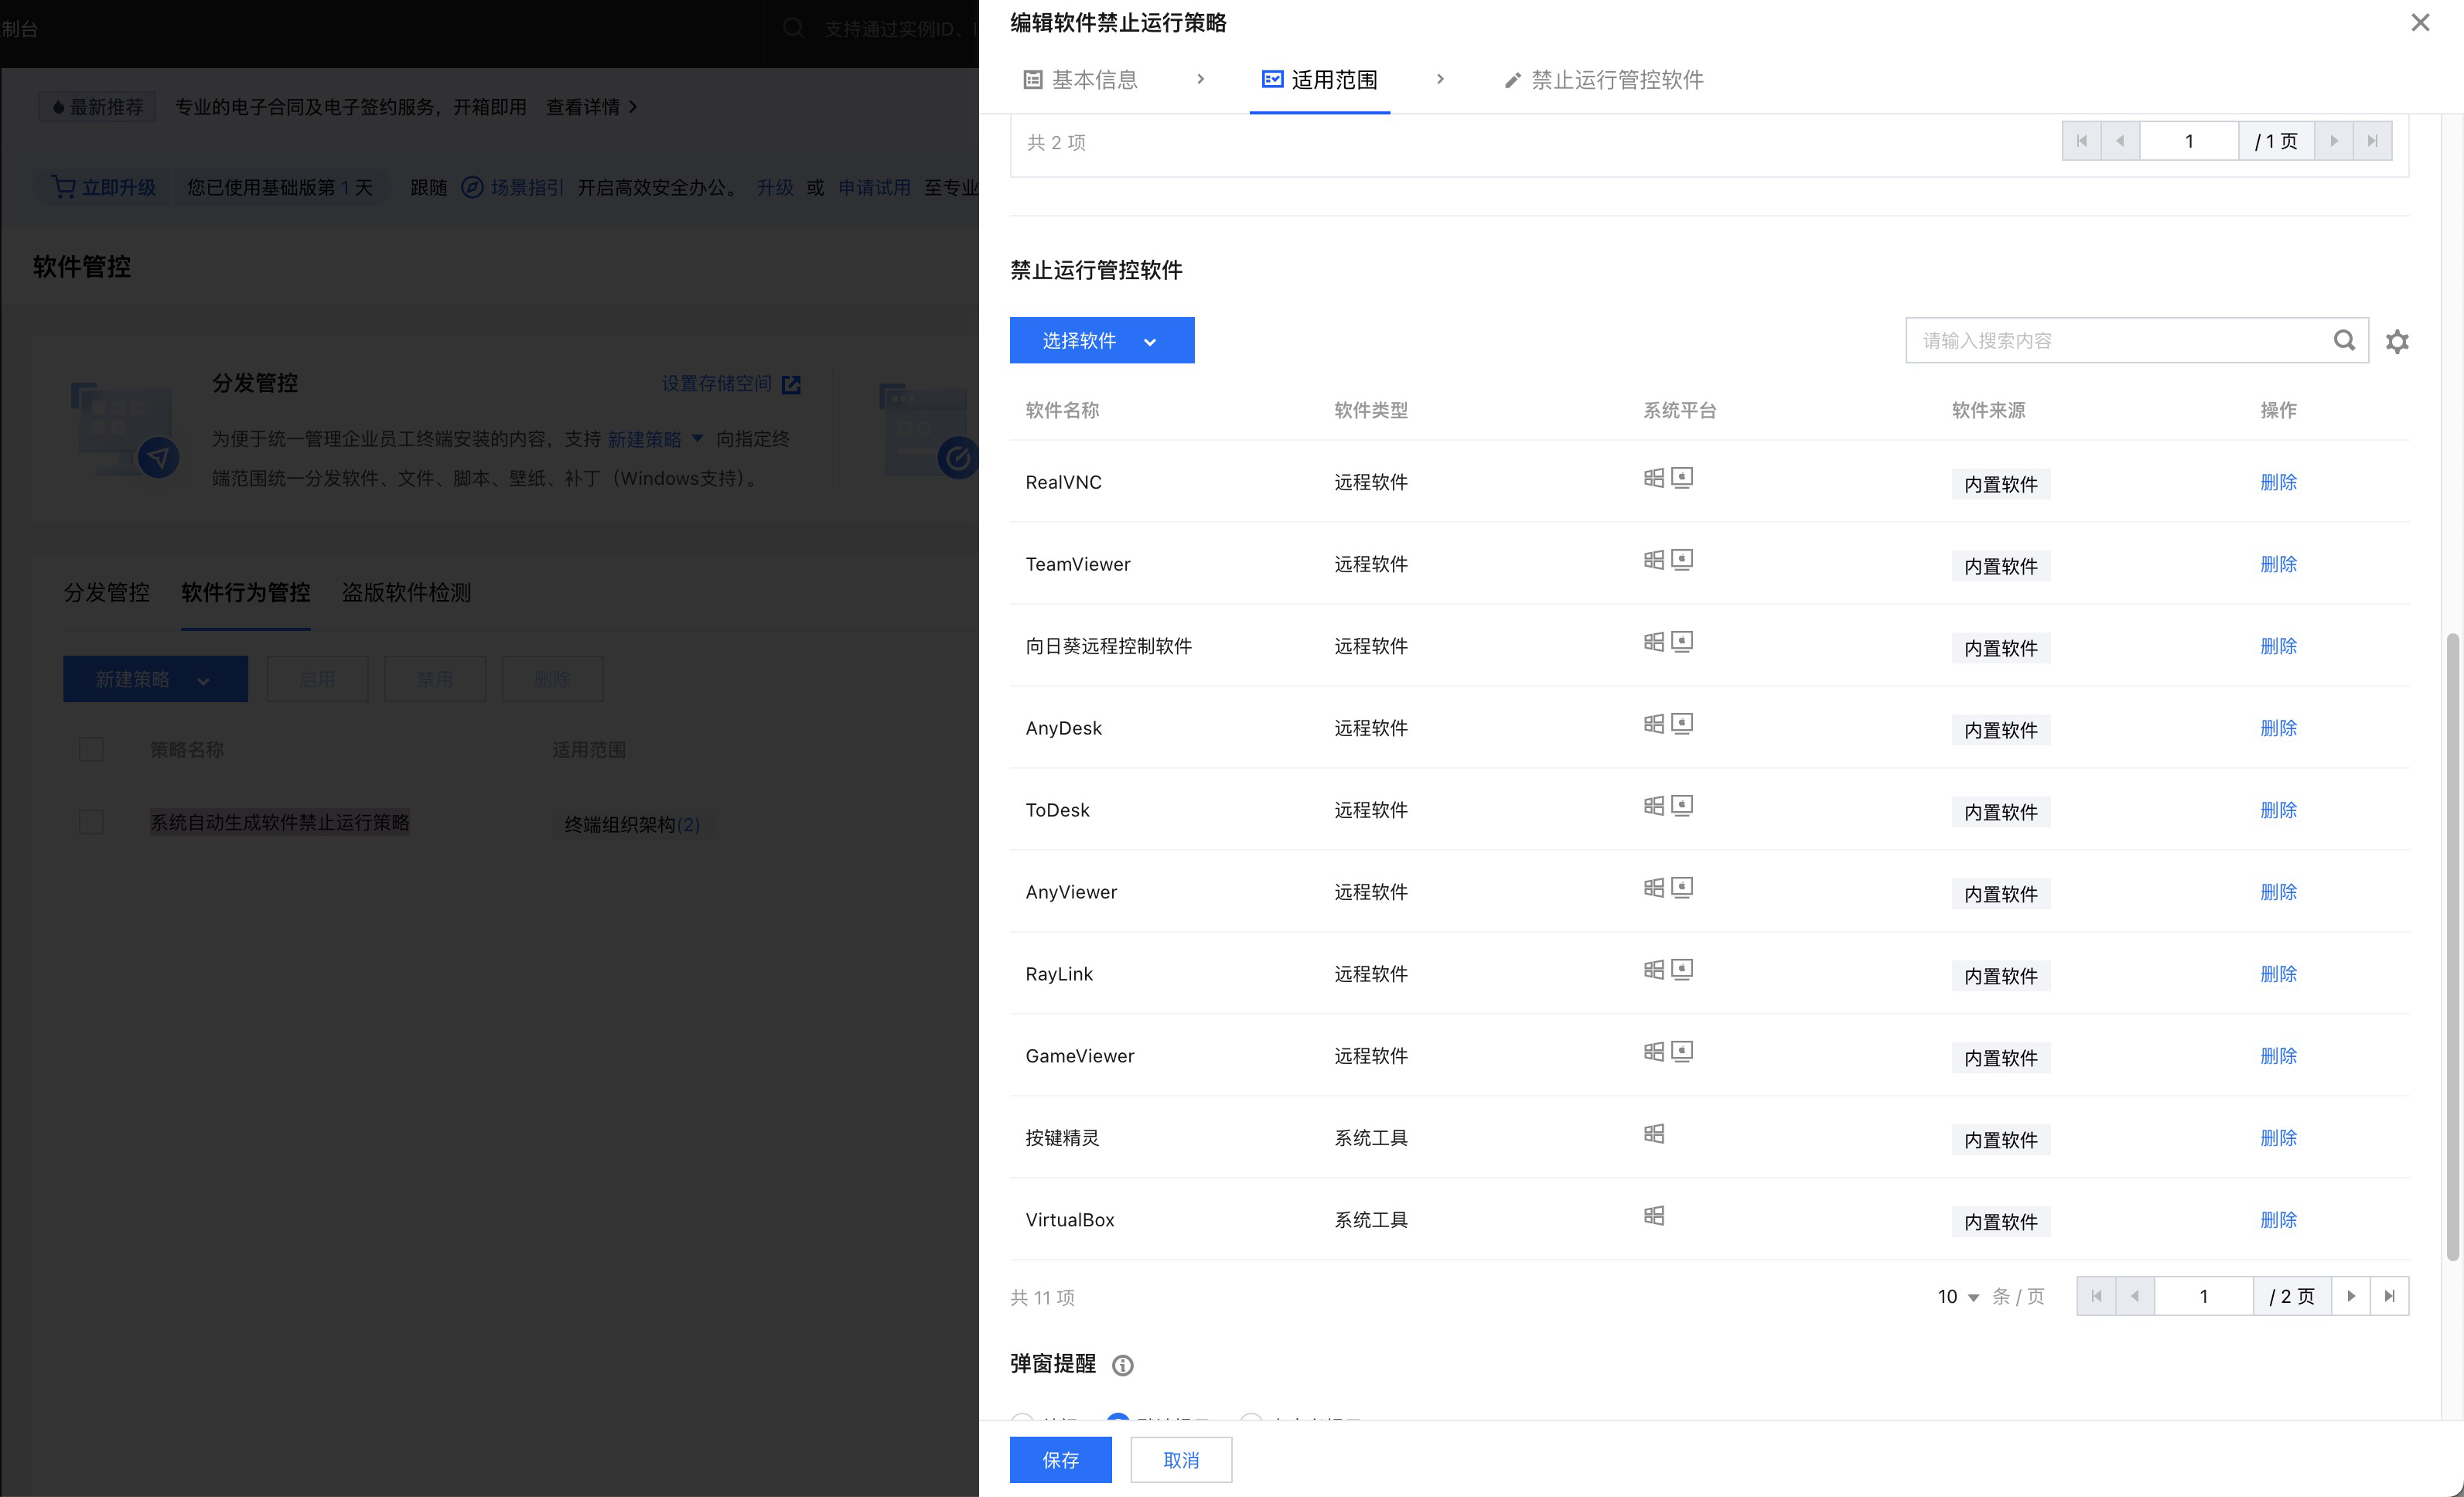Click the vertical scrollbar of the edit panel
The width and height of the screenshot is (2464, 1497).
pos(2452,946)
